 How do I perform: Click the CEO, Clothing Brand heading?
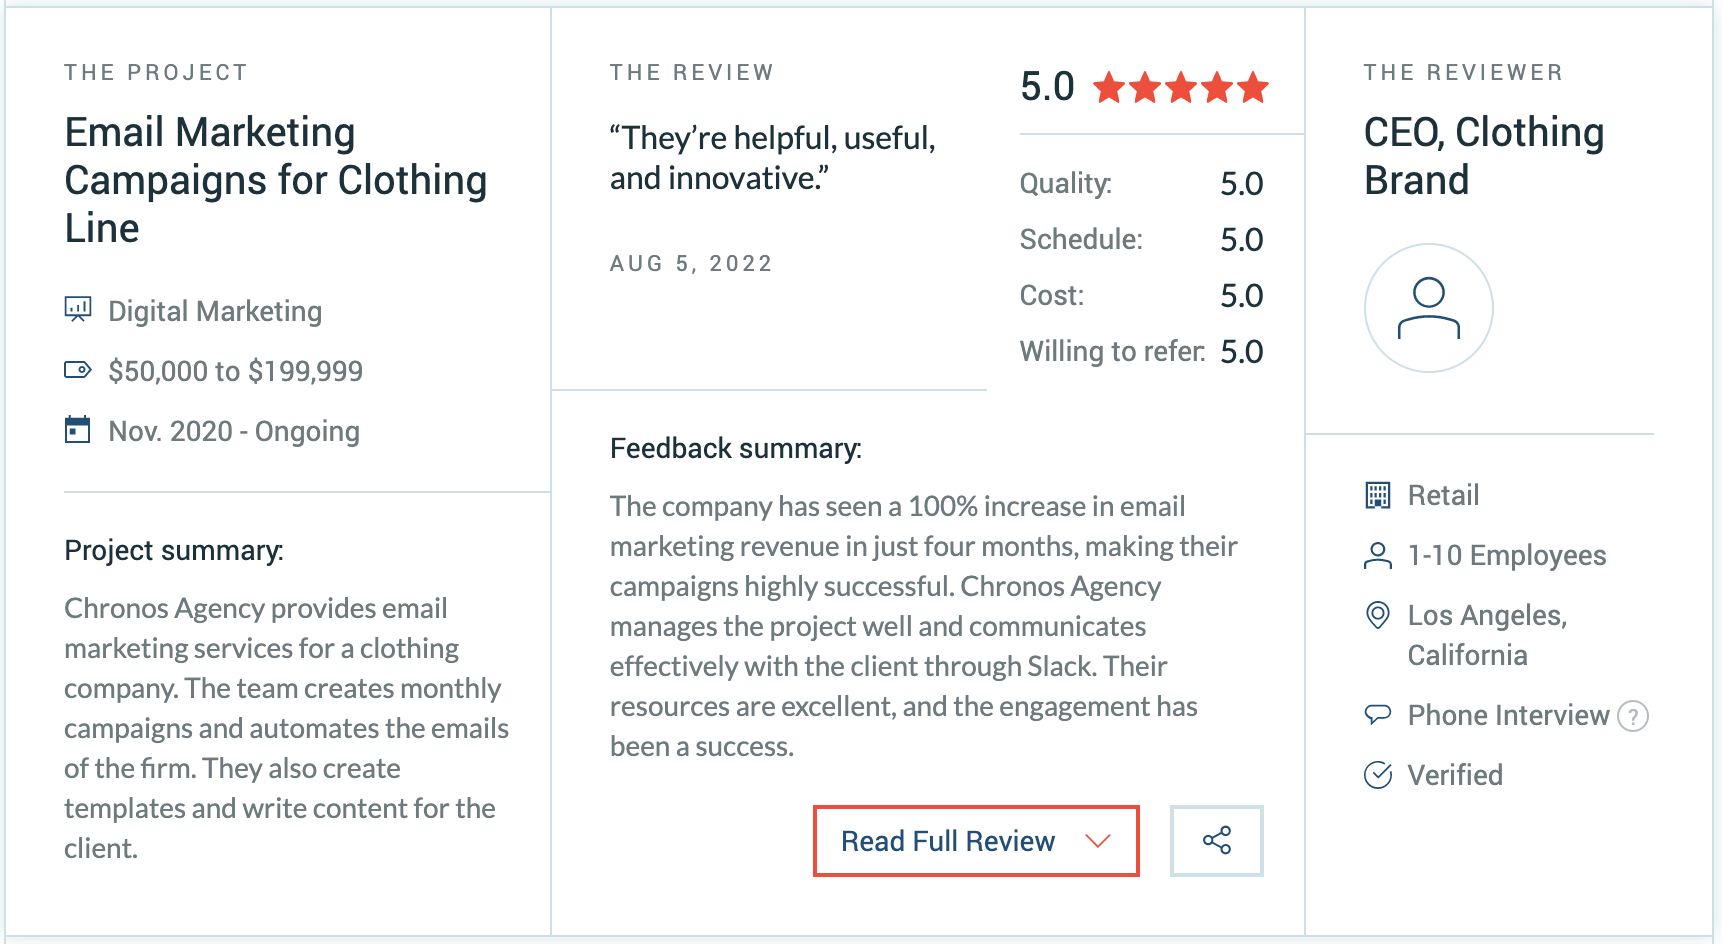[x=1484, y=156]
